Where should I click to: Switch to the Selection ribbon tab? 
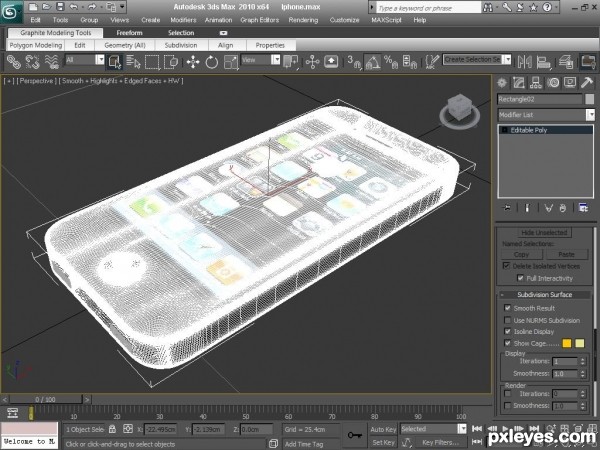(181, 33)
